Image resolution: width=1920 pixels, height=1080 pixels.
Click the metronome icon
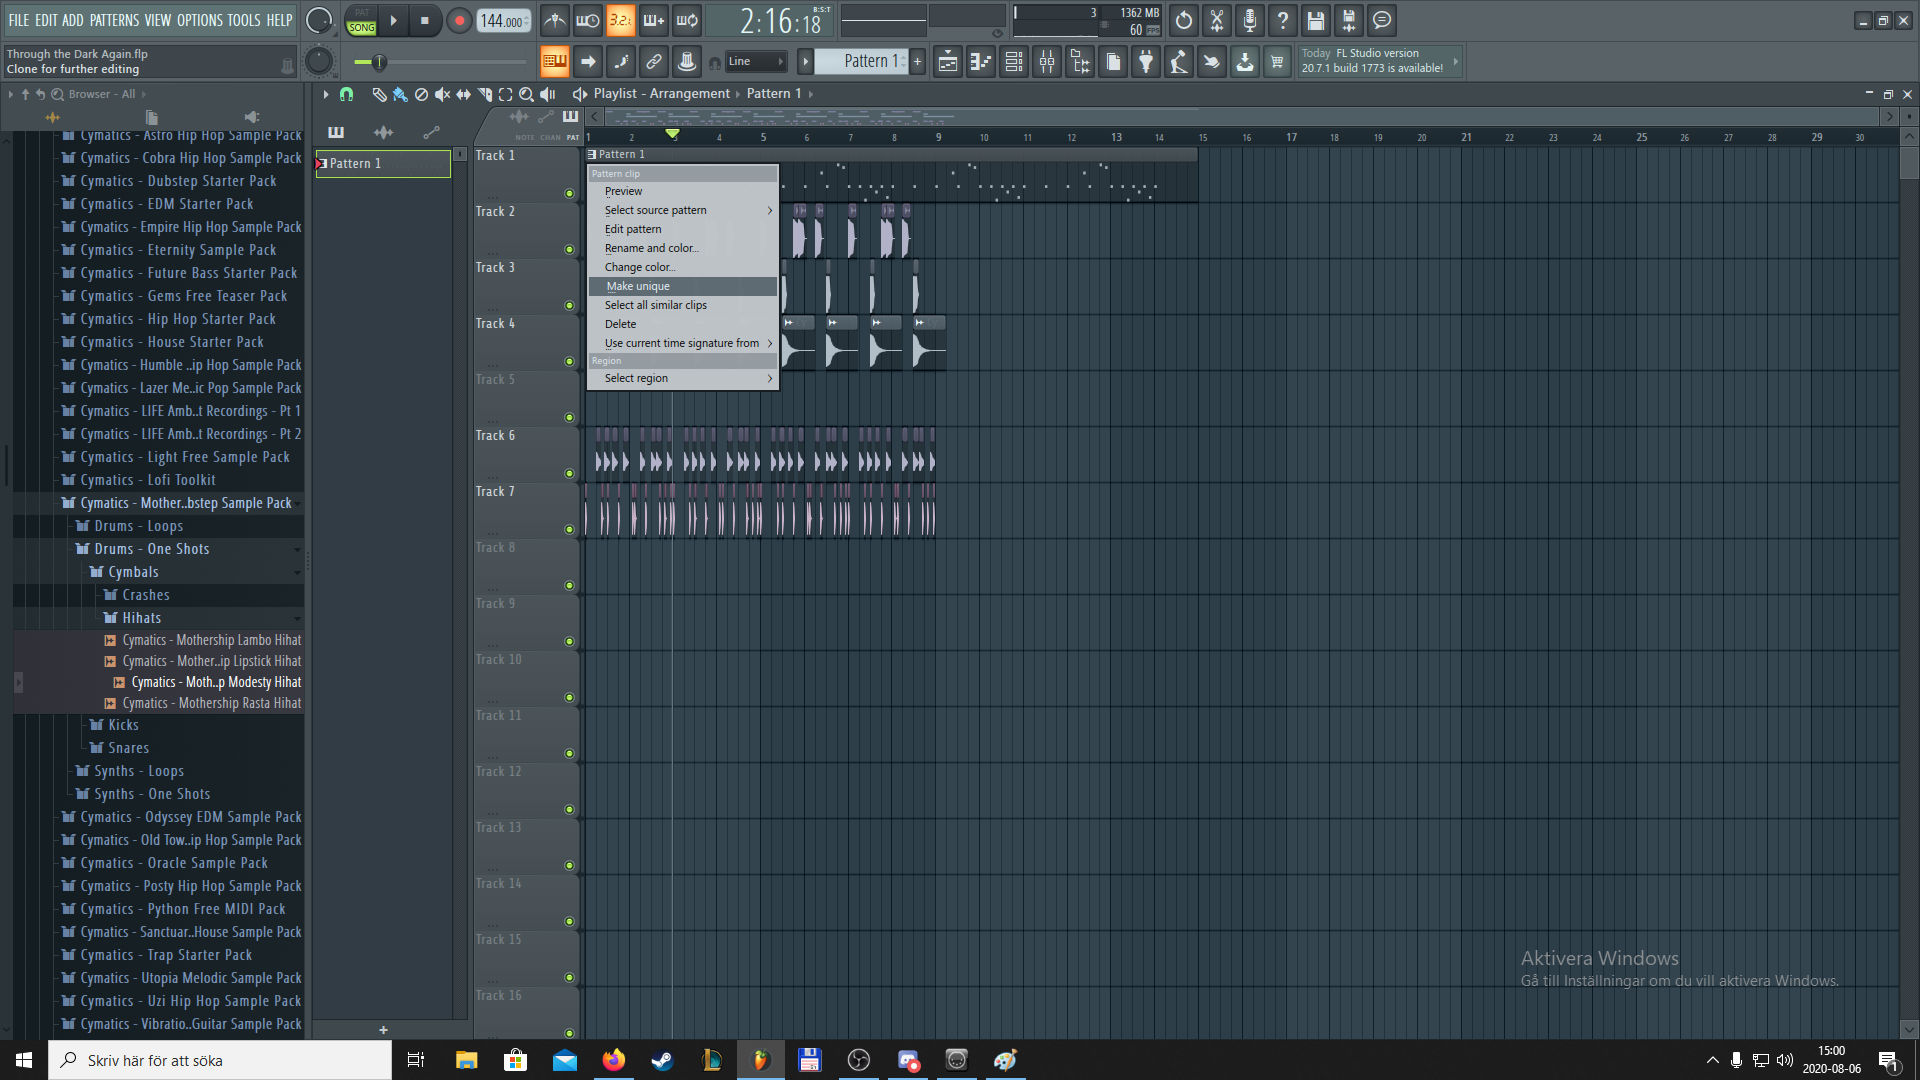point(554,20)
